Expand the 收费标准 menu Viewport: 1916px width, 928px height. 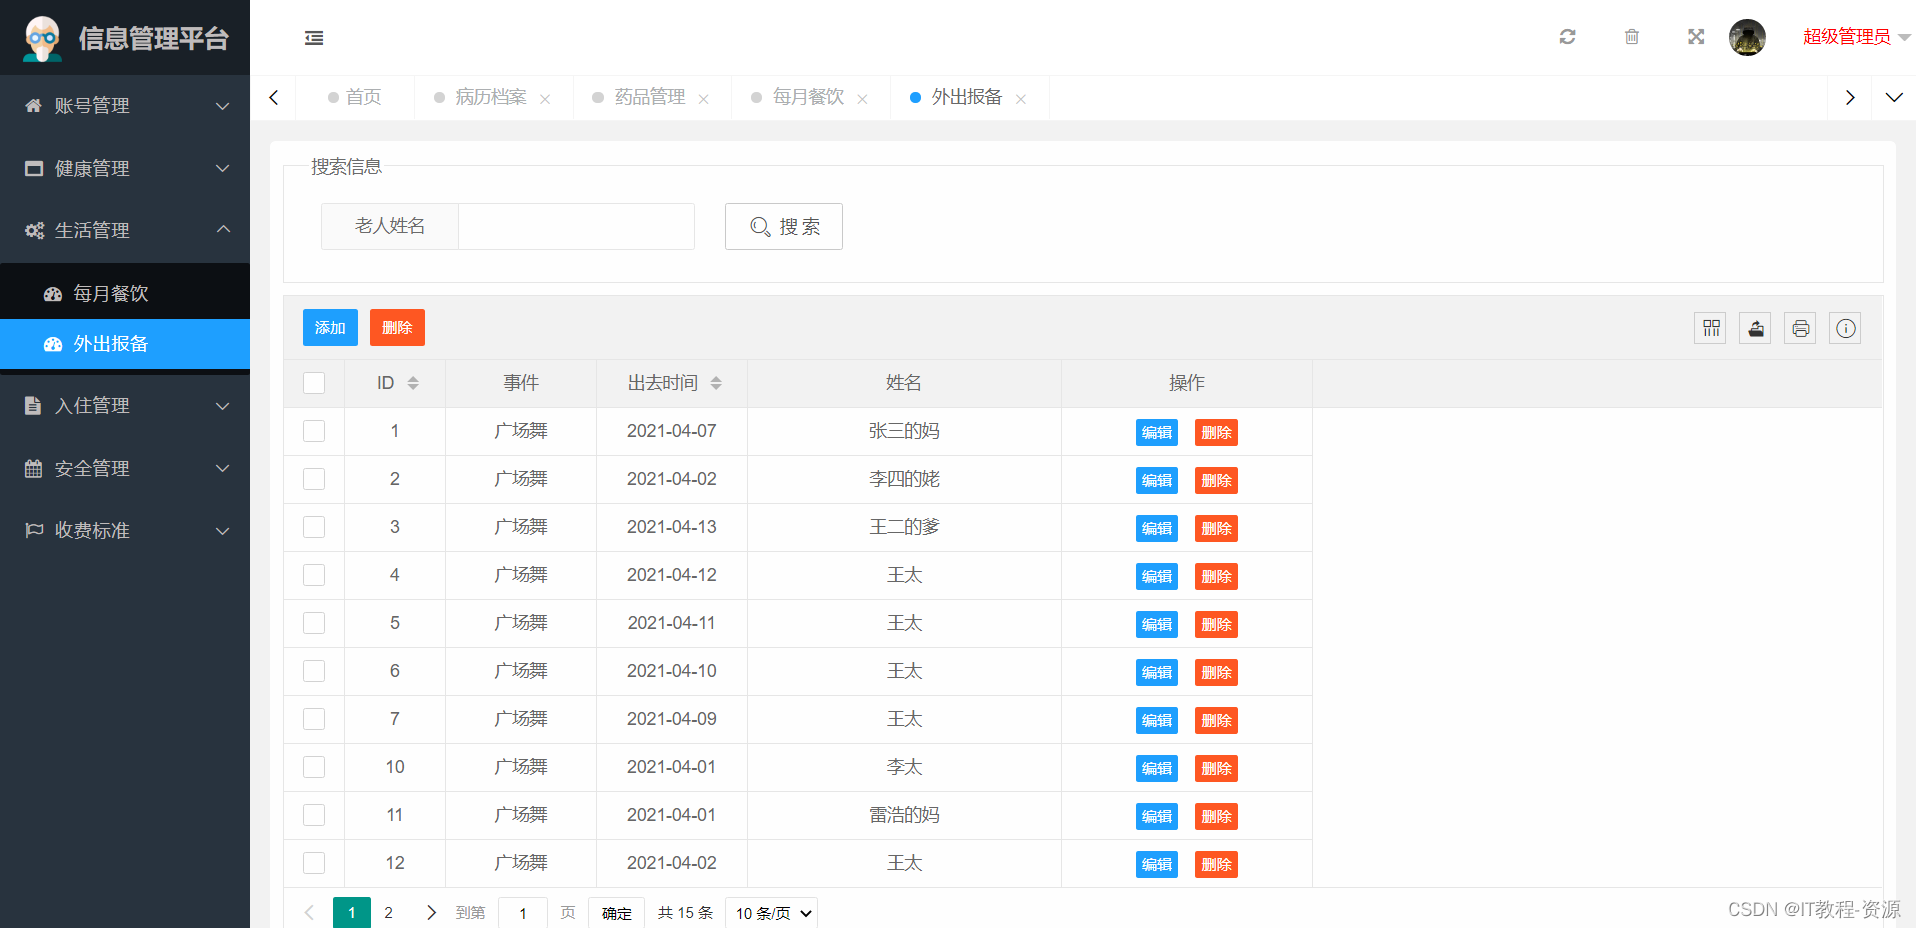tap(125, 530)
